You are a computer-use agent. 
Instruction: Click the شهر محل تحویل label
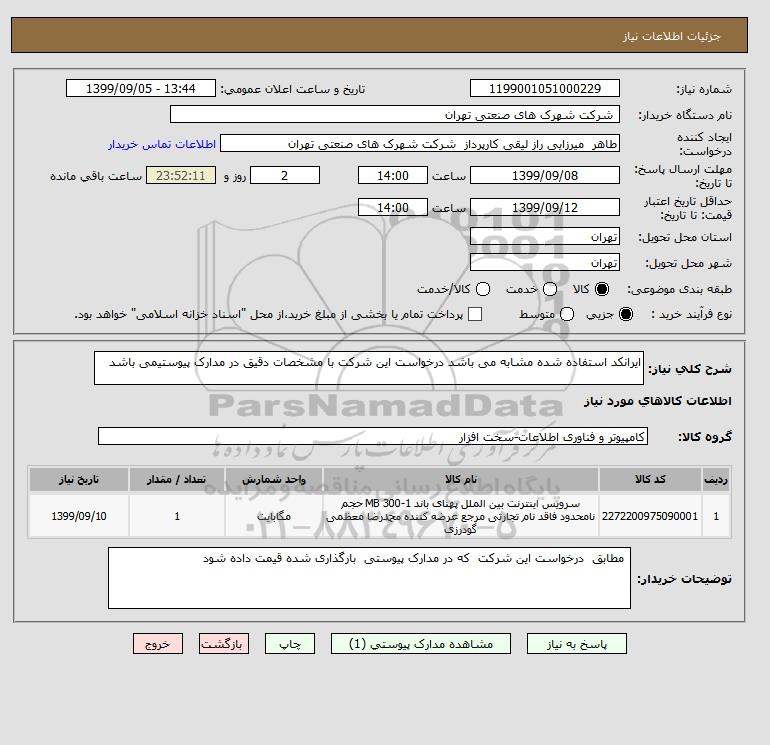pyautogui.click(x=688, y=263)
